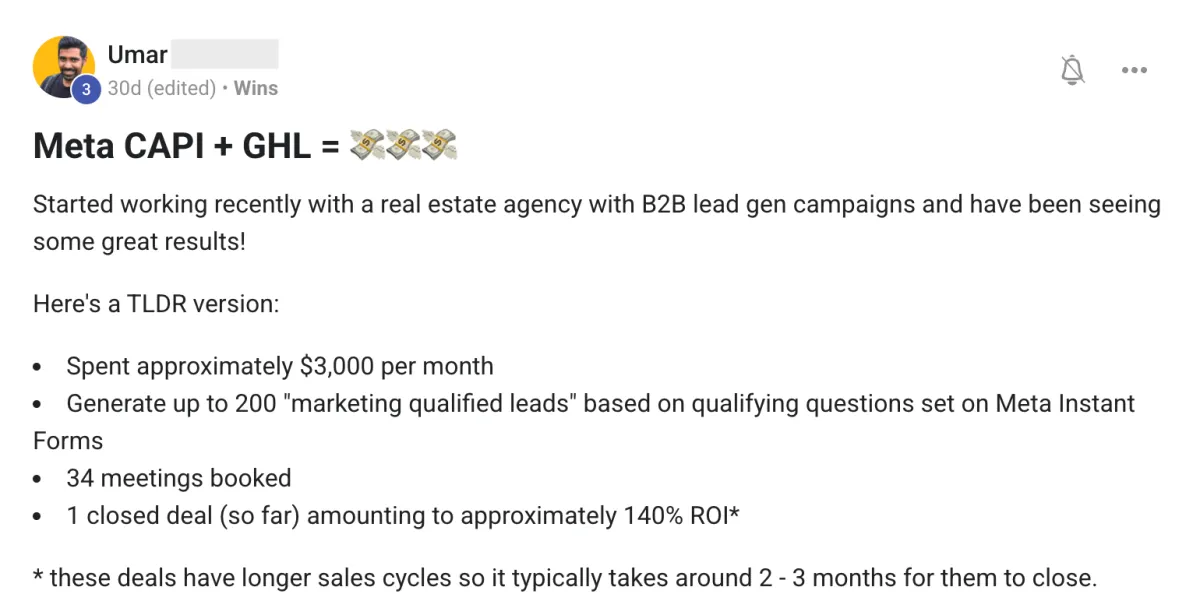Viewport: 1200px width, 615px height.
Task: Toggle the post notification bell
Action: coord(1073,70)
